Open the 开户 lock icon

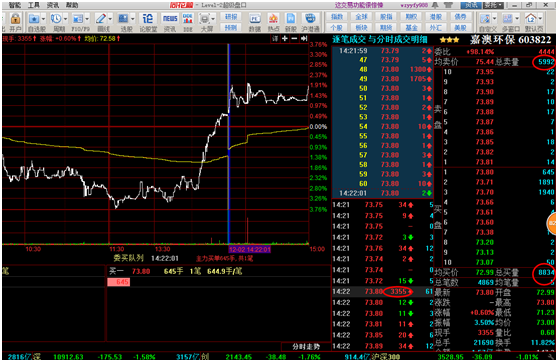pos(15,19)
